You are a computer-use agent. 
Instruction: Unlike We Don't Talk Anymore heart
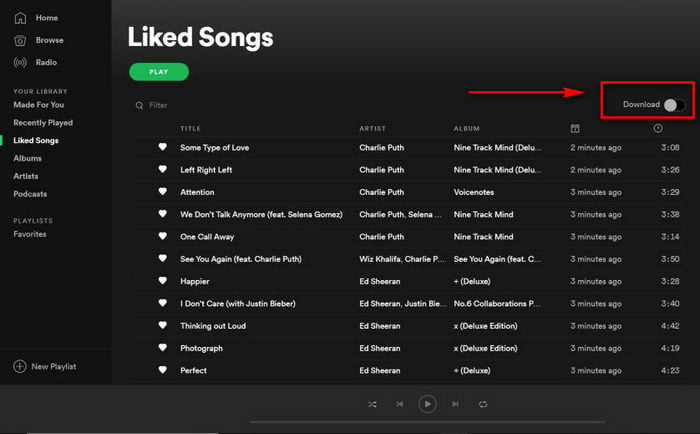pos(162,214)
